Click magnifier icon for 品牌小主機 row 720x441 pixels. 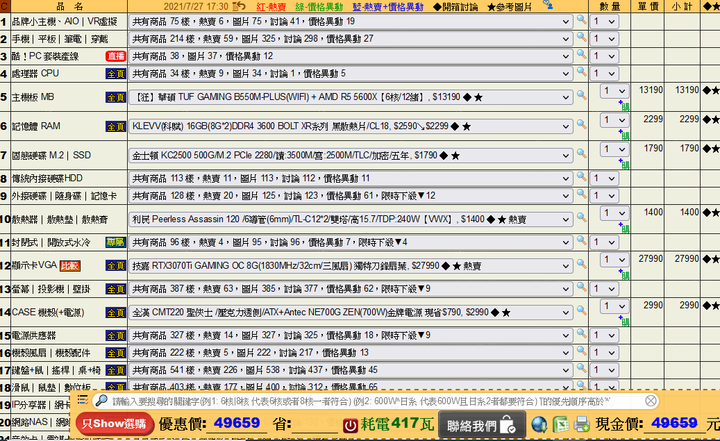pyautogui.click(x=581, y=20)
